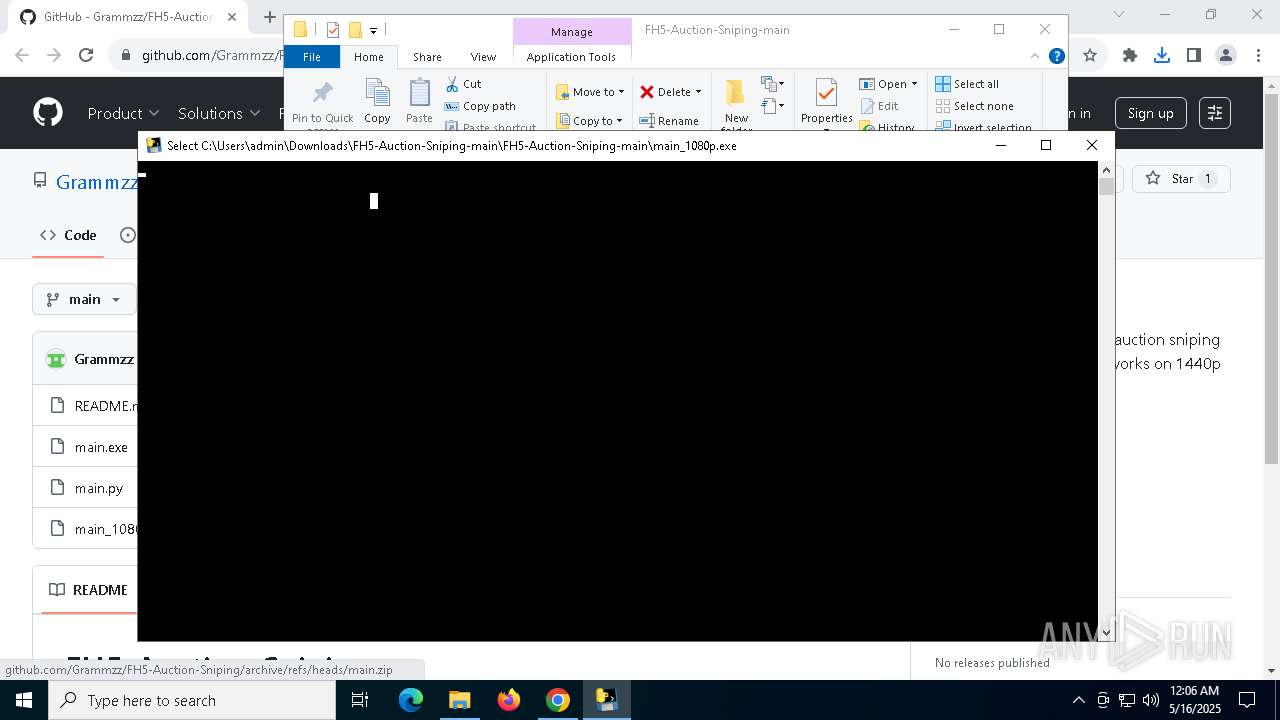Open file Properties in Explorer ribbon
Screen dimensions: 1280x720
tap(826, 102)
